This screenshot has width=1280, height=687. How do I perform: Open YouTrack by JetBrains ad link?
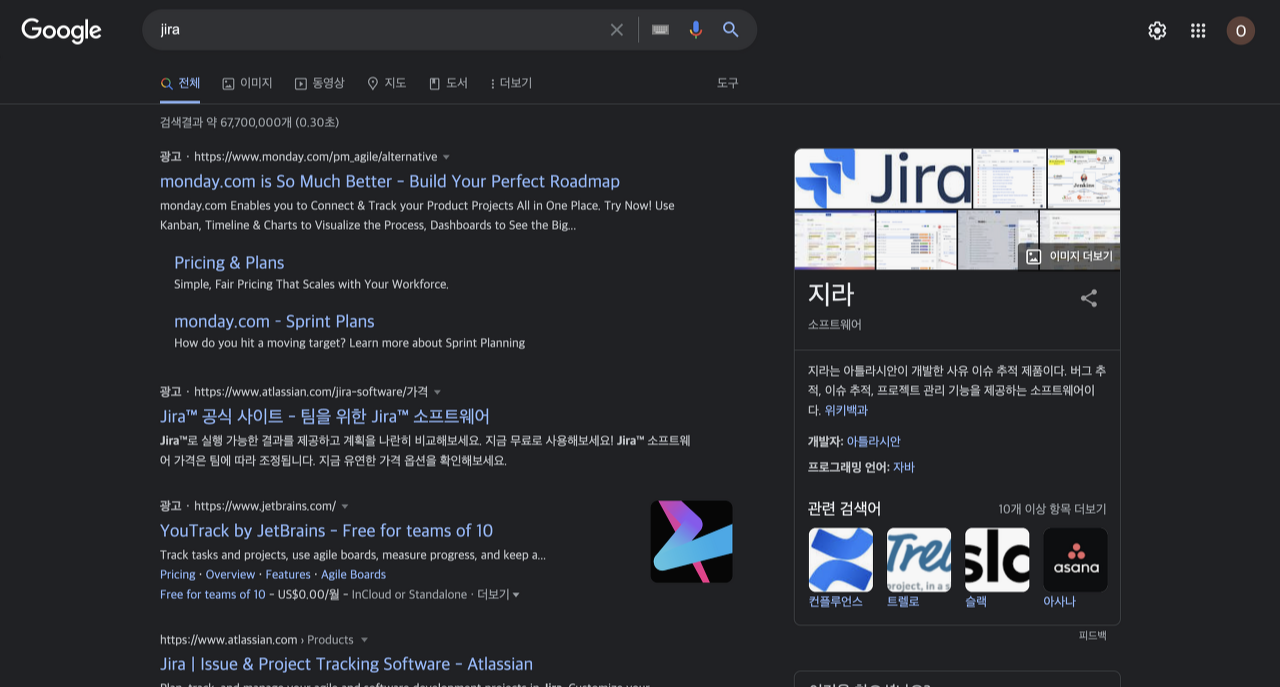[326, 530]
